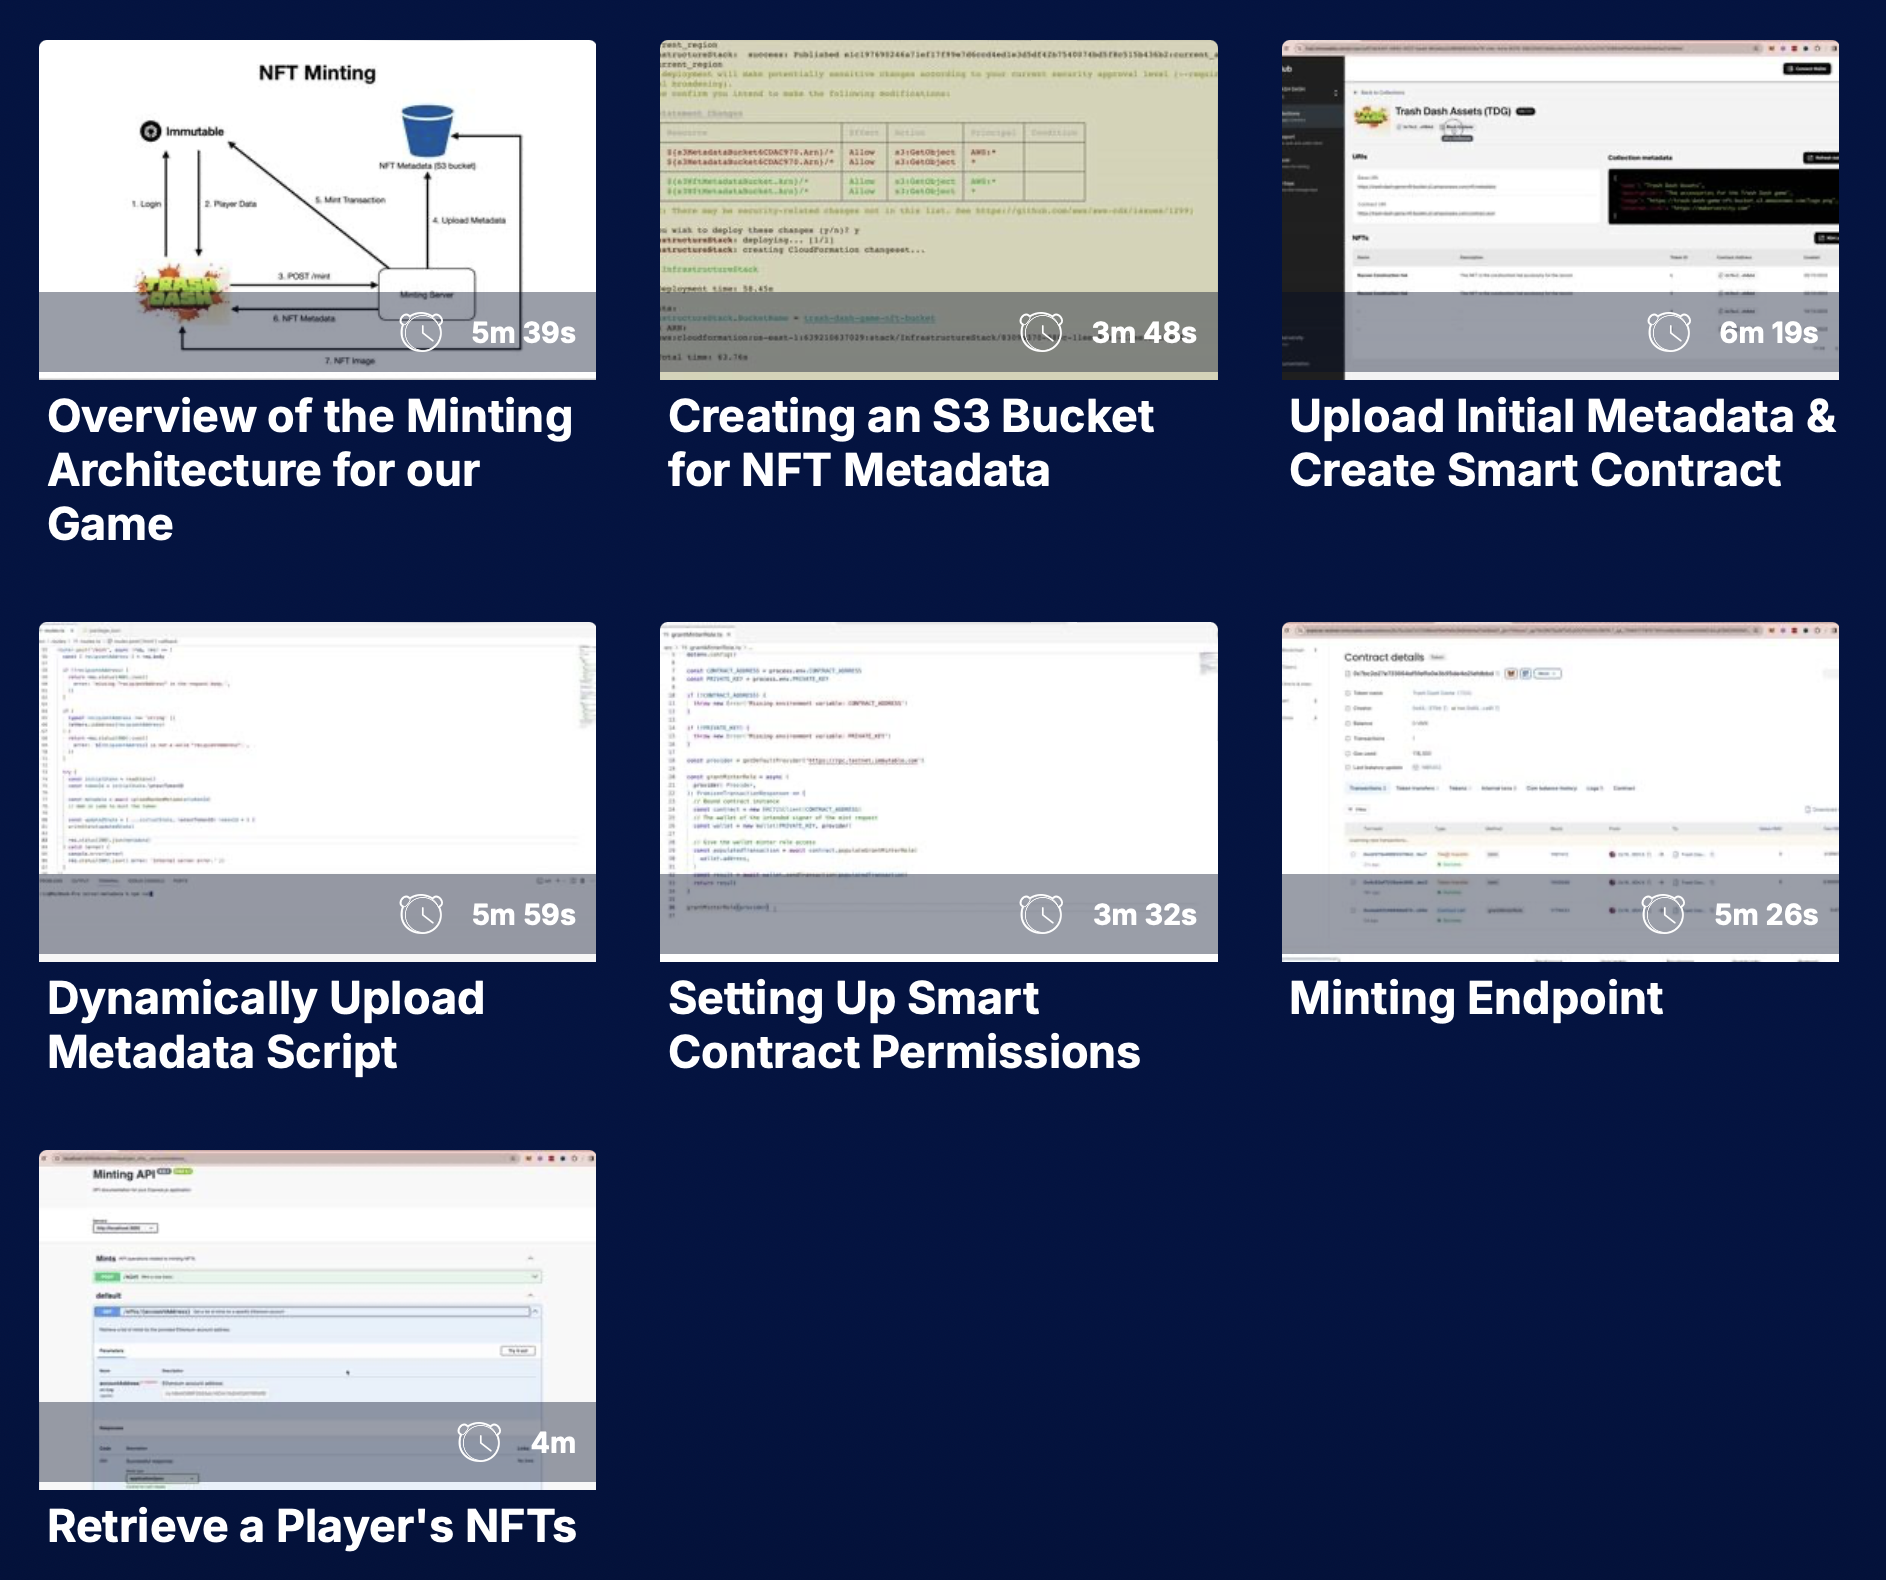The width and height of the screenshot is (1886, 1580).
Task: Select "Upload Initial Metadata & Create Smart Contract" title
Action: [1560, 443]
